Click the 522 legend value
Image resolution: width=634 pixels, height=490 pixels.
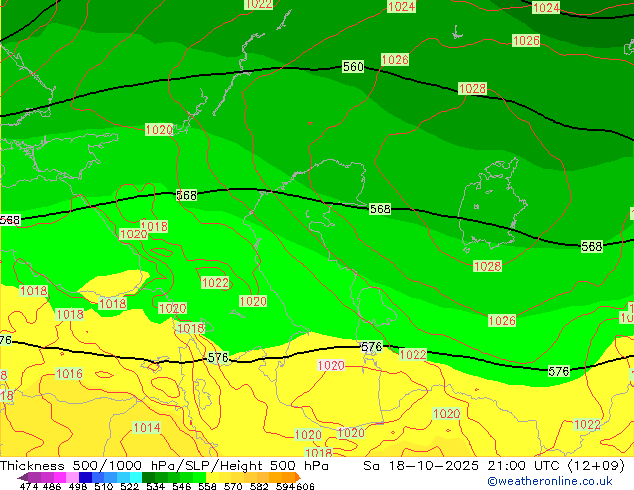129,486
